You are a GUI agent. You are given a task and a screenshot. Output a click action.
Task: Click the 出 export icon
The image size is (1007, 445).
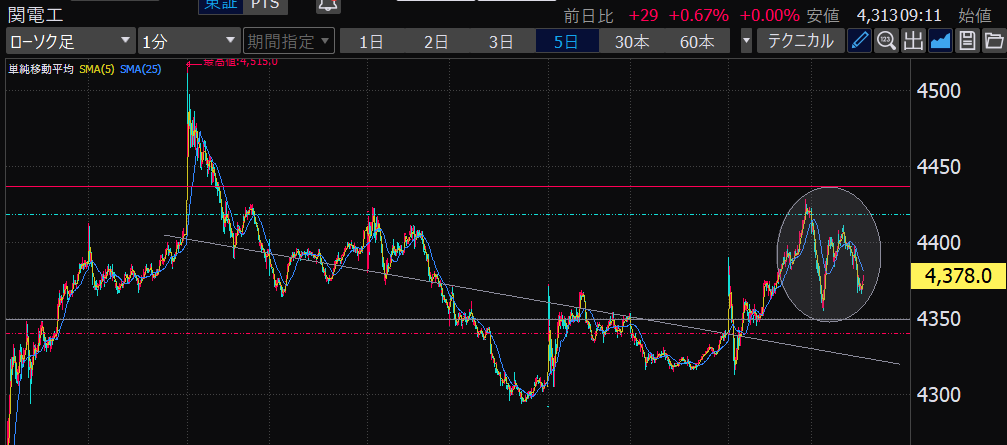pyautogui.click(x=913, y=41)
